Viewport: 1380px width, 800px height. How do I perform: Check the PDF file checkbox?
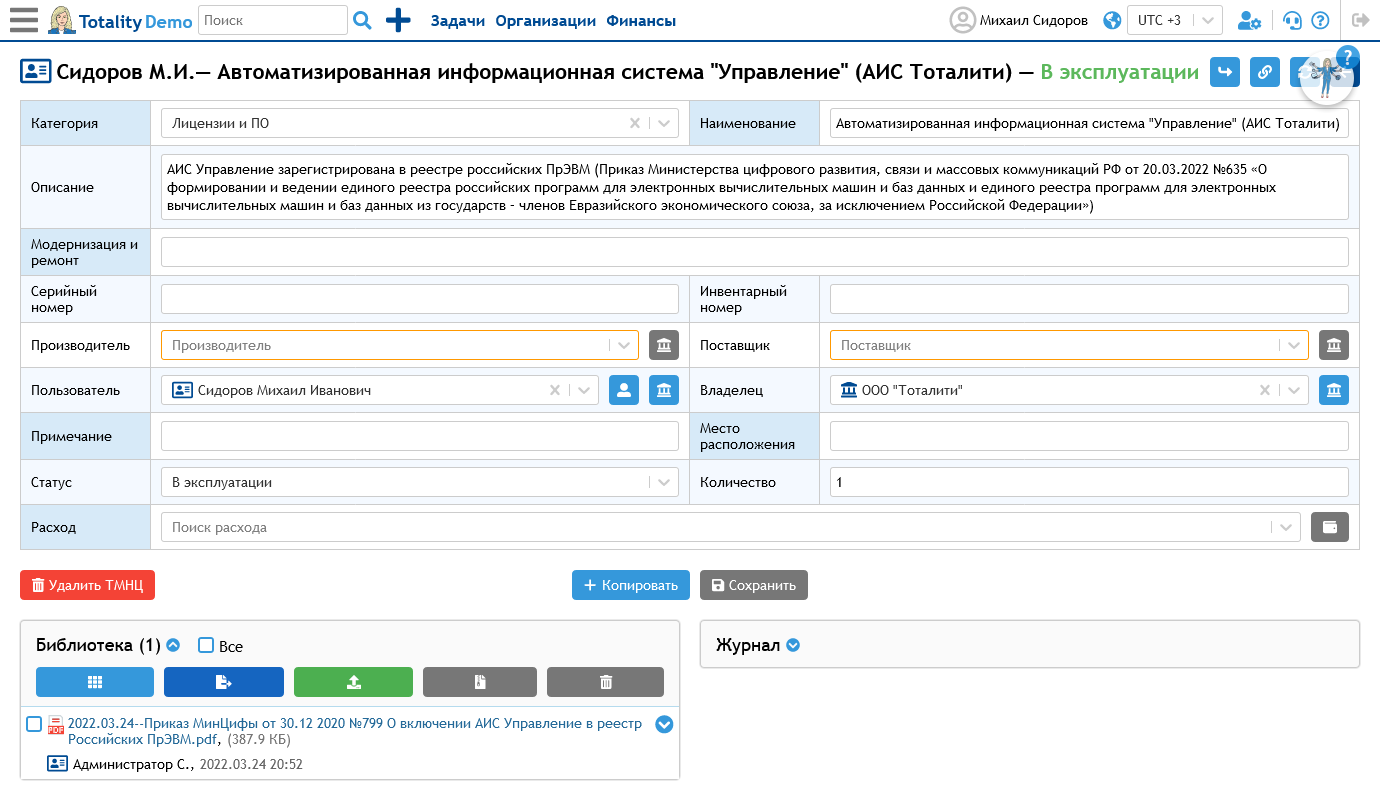[x=34, y=723]
